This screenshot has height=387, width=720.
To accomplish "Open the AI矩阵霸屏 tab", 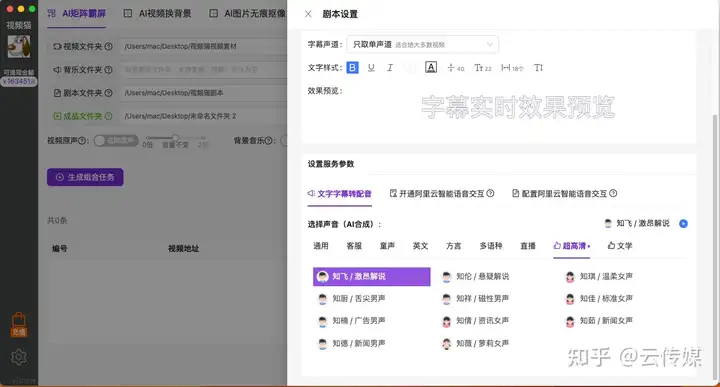I will (x=77, y=14).
